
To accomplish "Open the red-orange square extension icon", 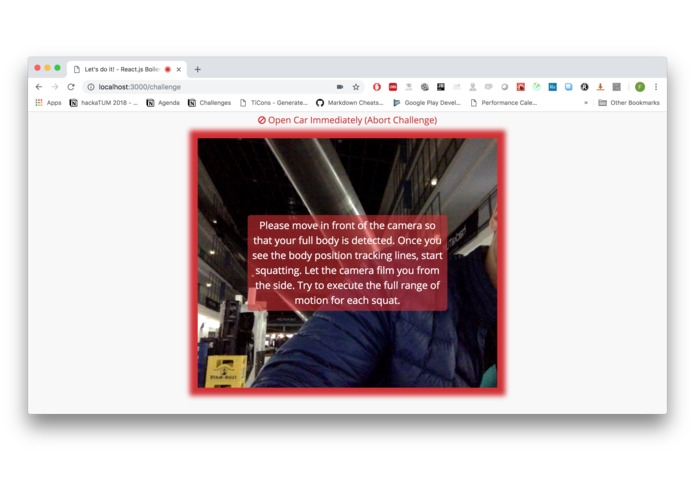I will [520, 87].
